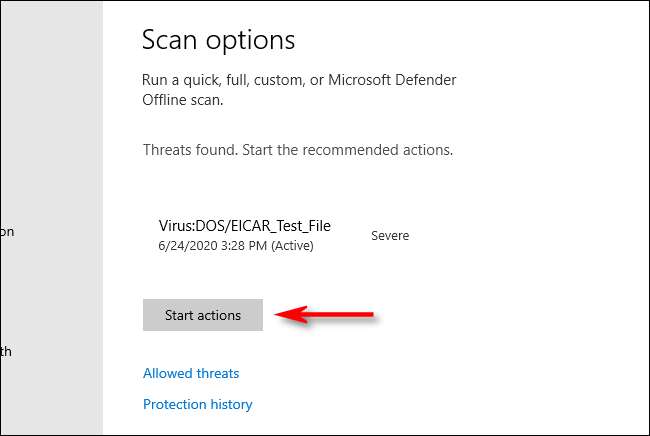650x436 pixels.
Task: Click the Severe severity label
Action: click(390, 236)
